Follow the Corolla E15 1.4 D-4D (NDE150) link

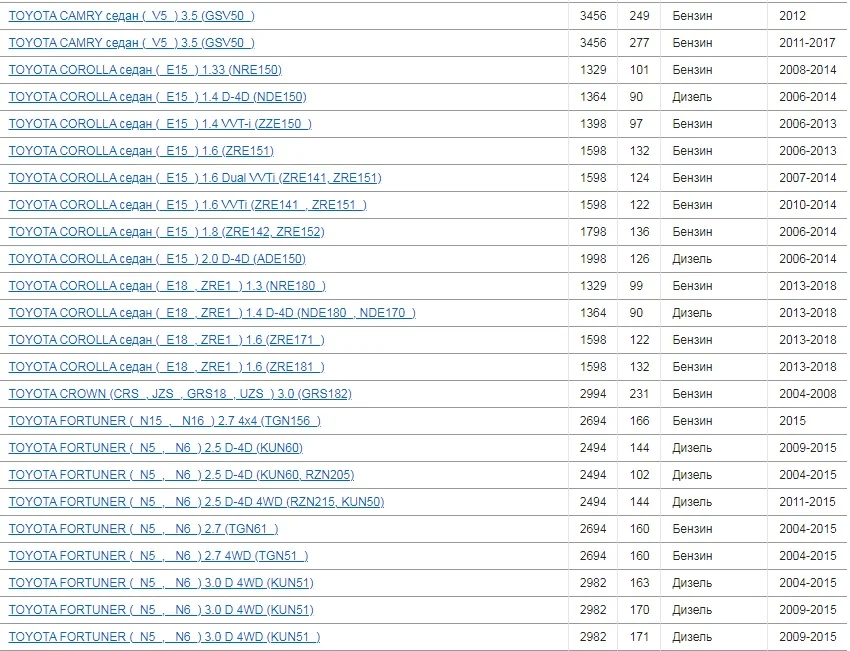158,97
